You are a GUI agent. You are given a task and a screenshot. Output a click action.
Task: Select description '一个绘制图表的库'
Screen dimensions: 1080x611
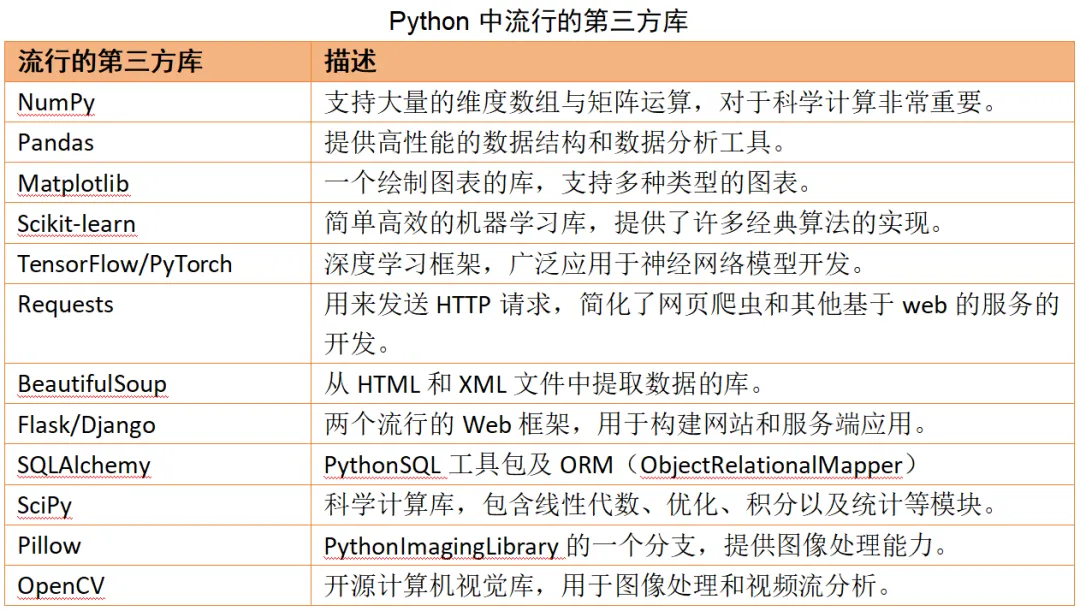429,183
